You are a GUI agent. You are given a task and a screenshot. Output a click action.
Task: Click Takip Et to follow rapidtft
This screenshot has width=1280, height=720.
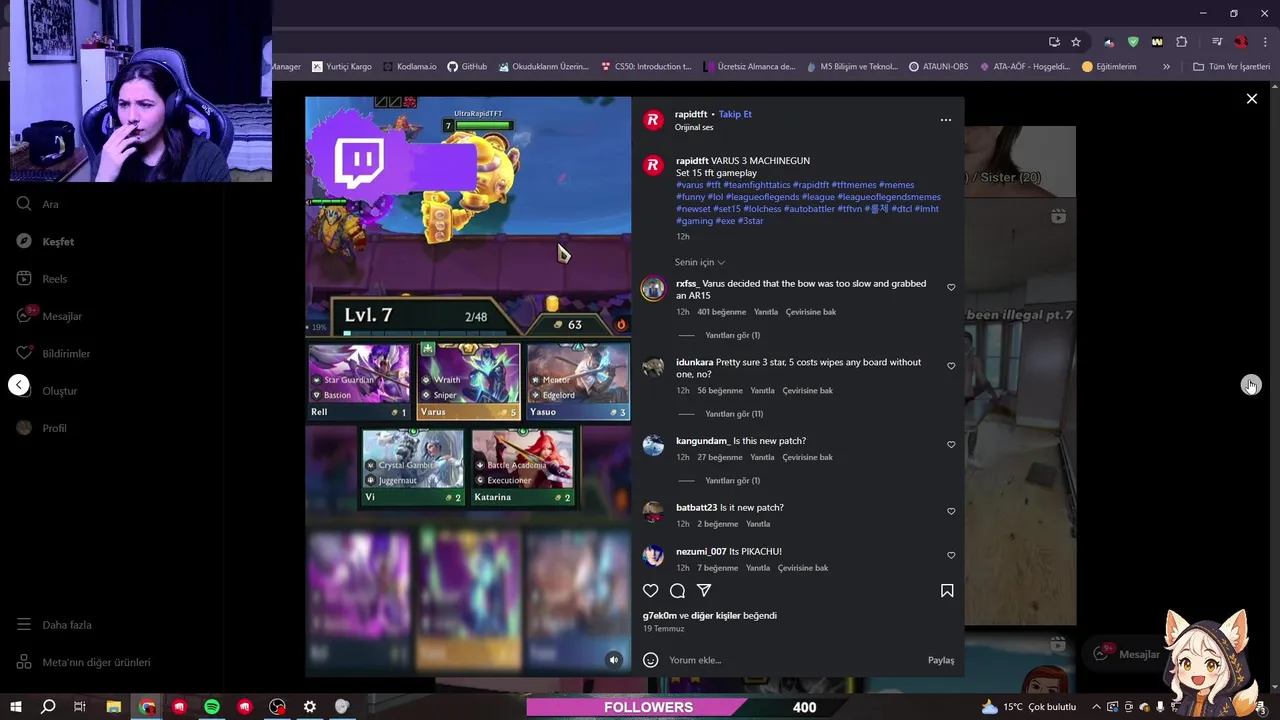[735, 114]
